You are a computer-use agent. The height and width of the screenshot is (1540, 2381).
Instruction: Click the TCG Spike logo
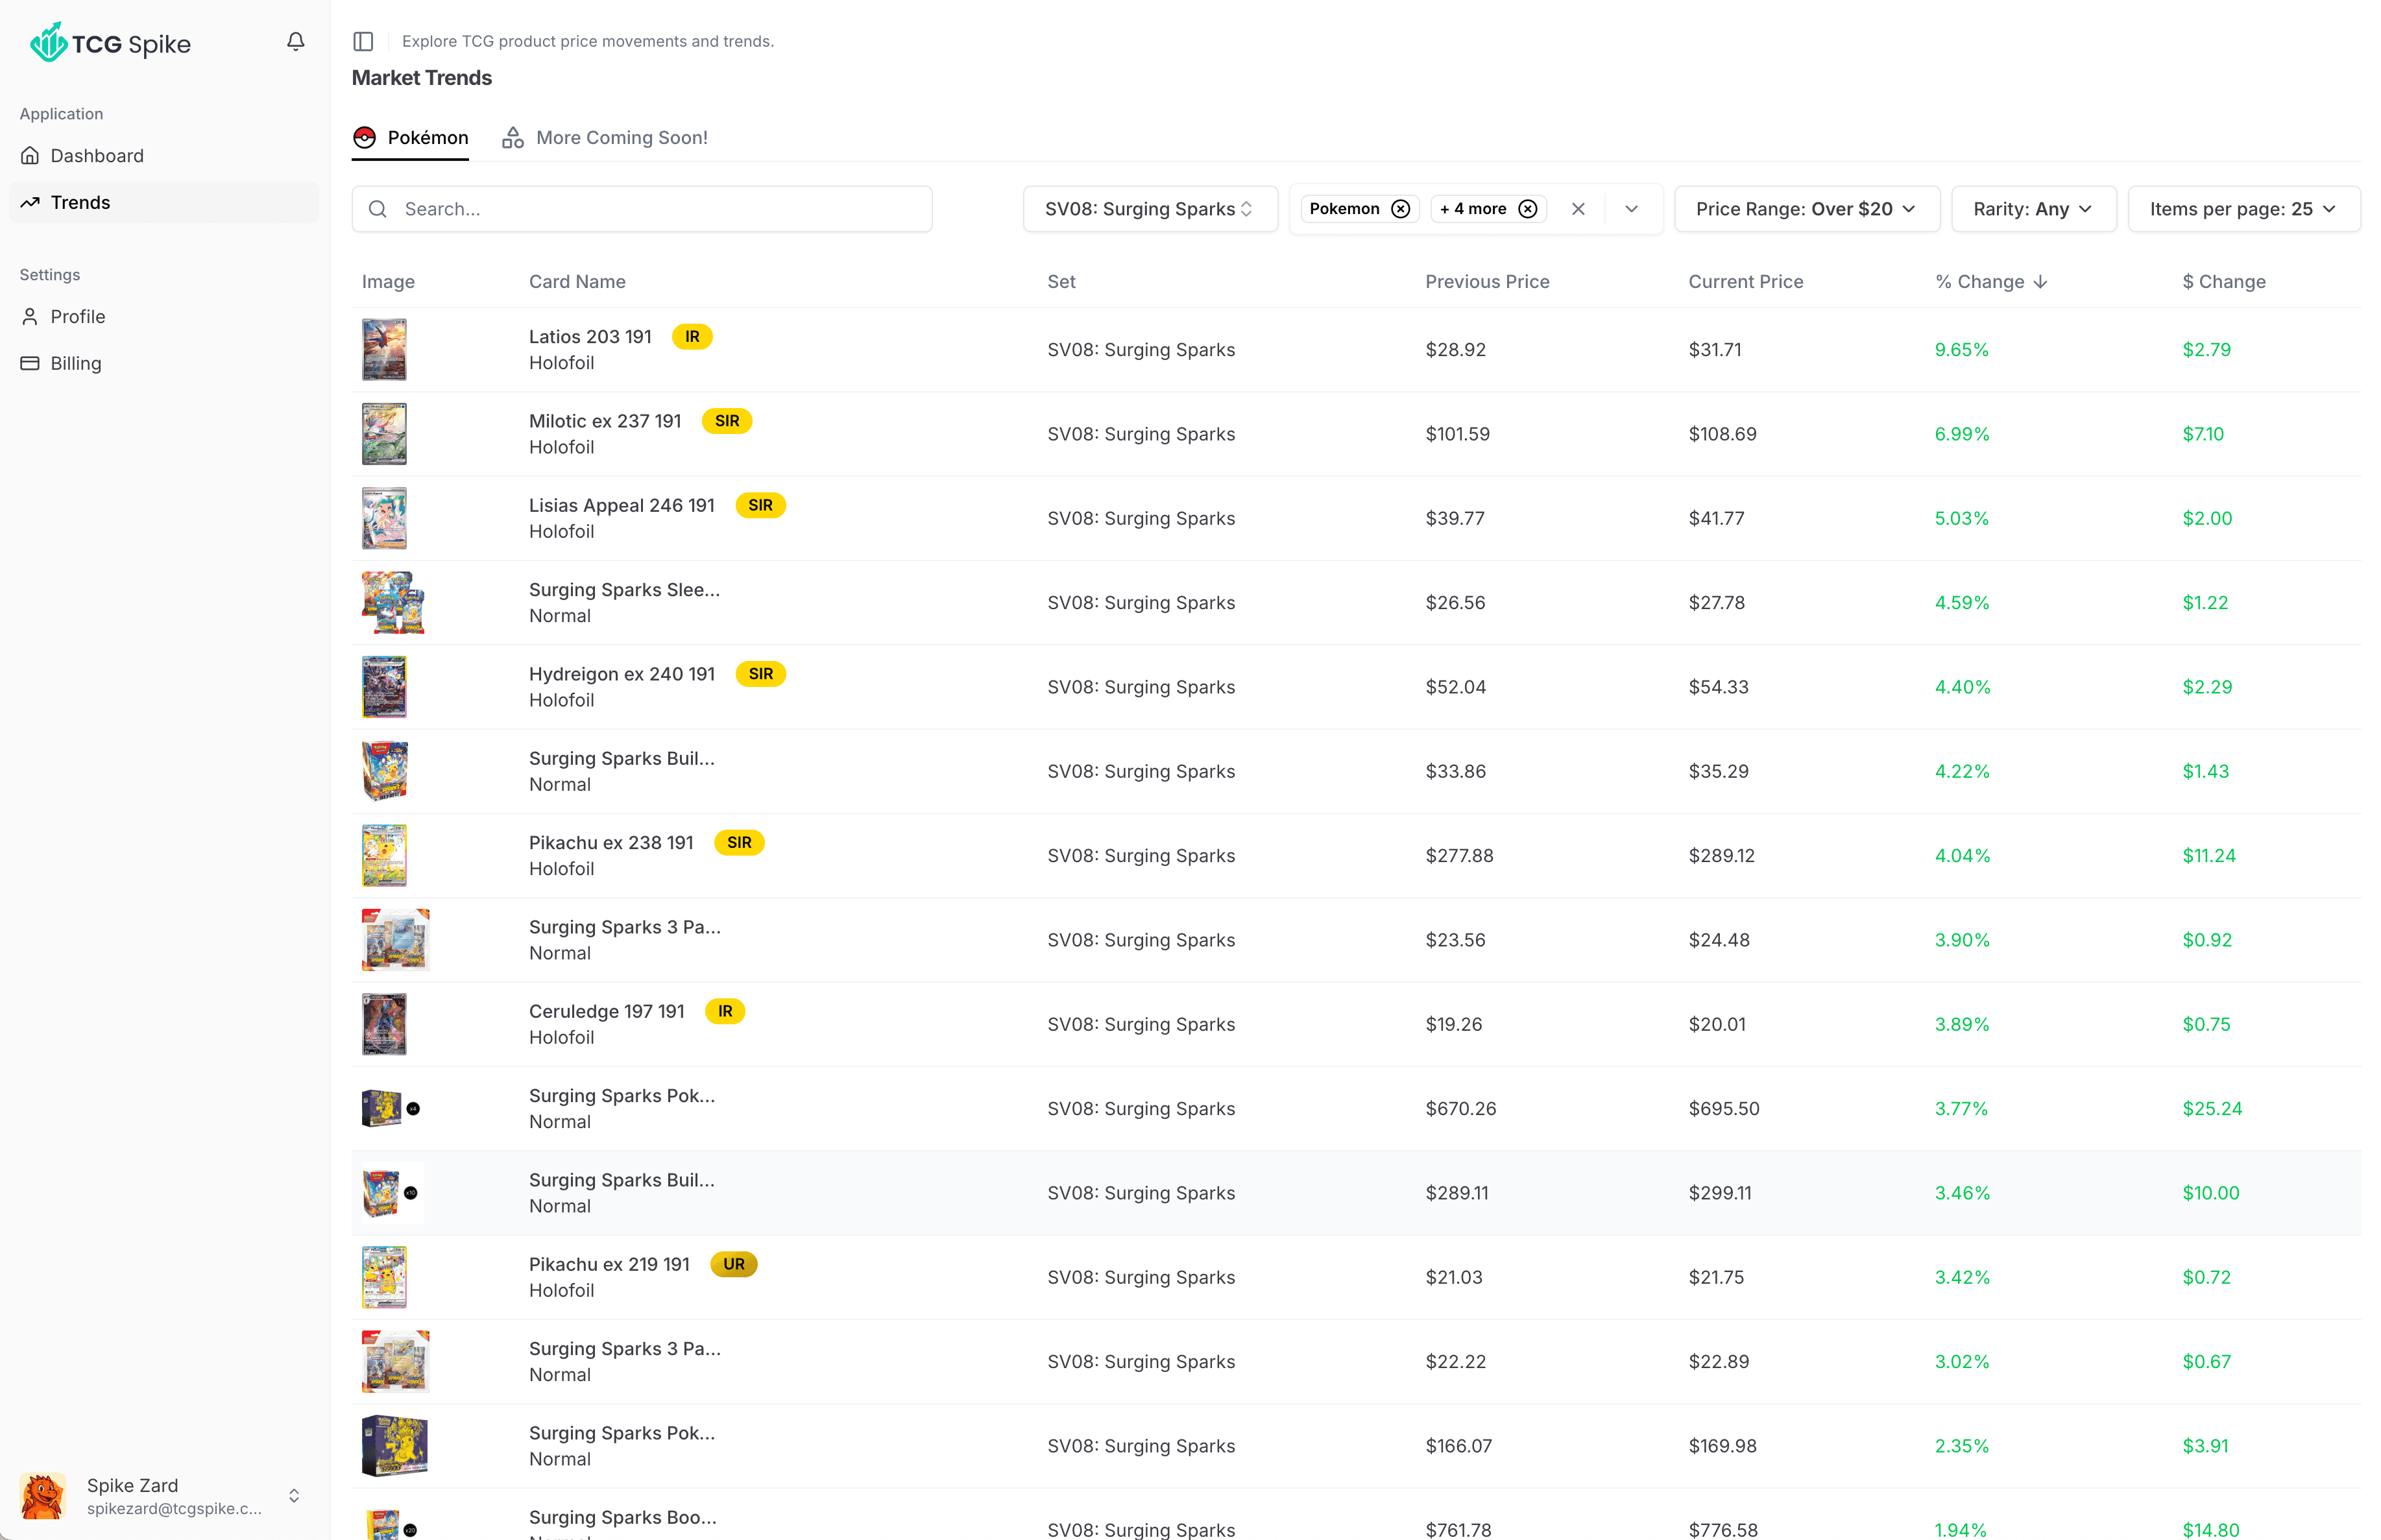(x=110, y=43)
